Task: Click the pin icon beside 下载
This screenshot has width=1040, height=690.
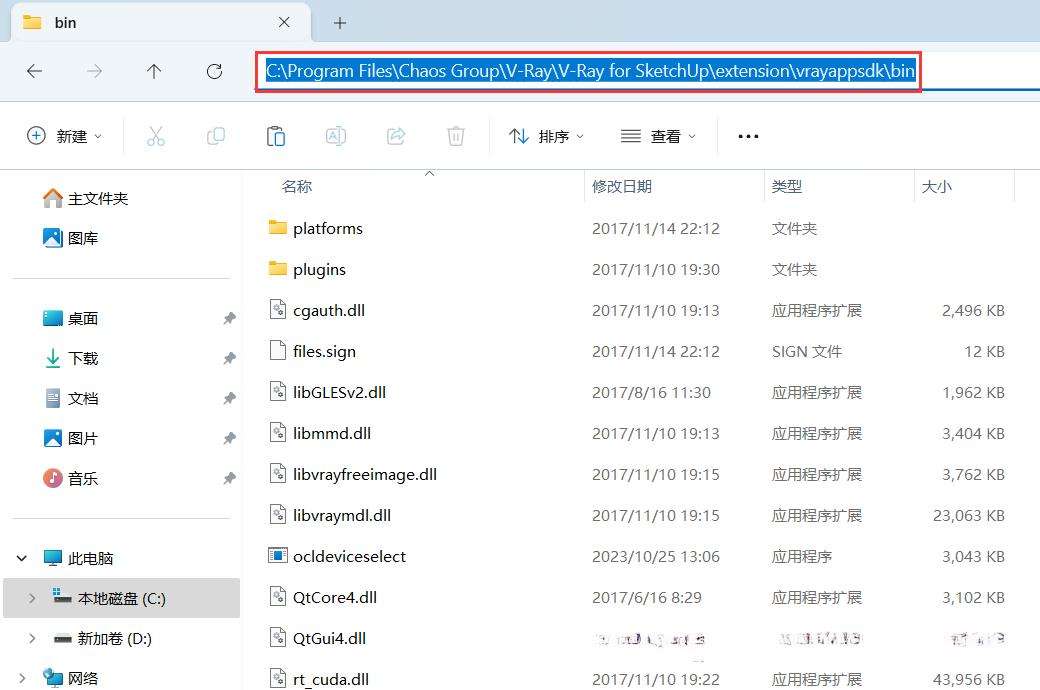Action: 229,358
